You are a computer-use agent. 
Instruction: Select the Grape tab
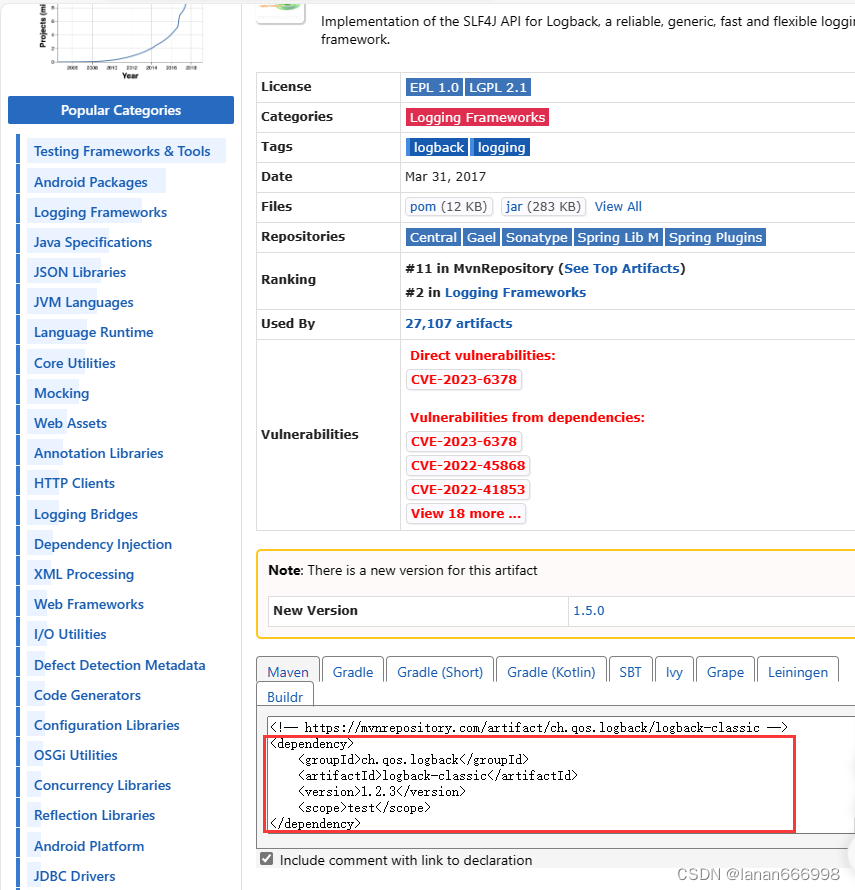(725, 672)
